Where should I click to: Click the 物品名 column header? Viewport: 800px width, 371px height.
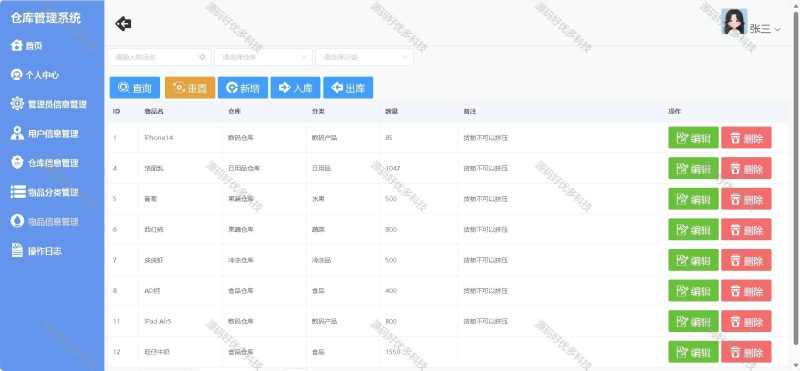click(x=154, y=111)
